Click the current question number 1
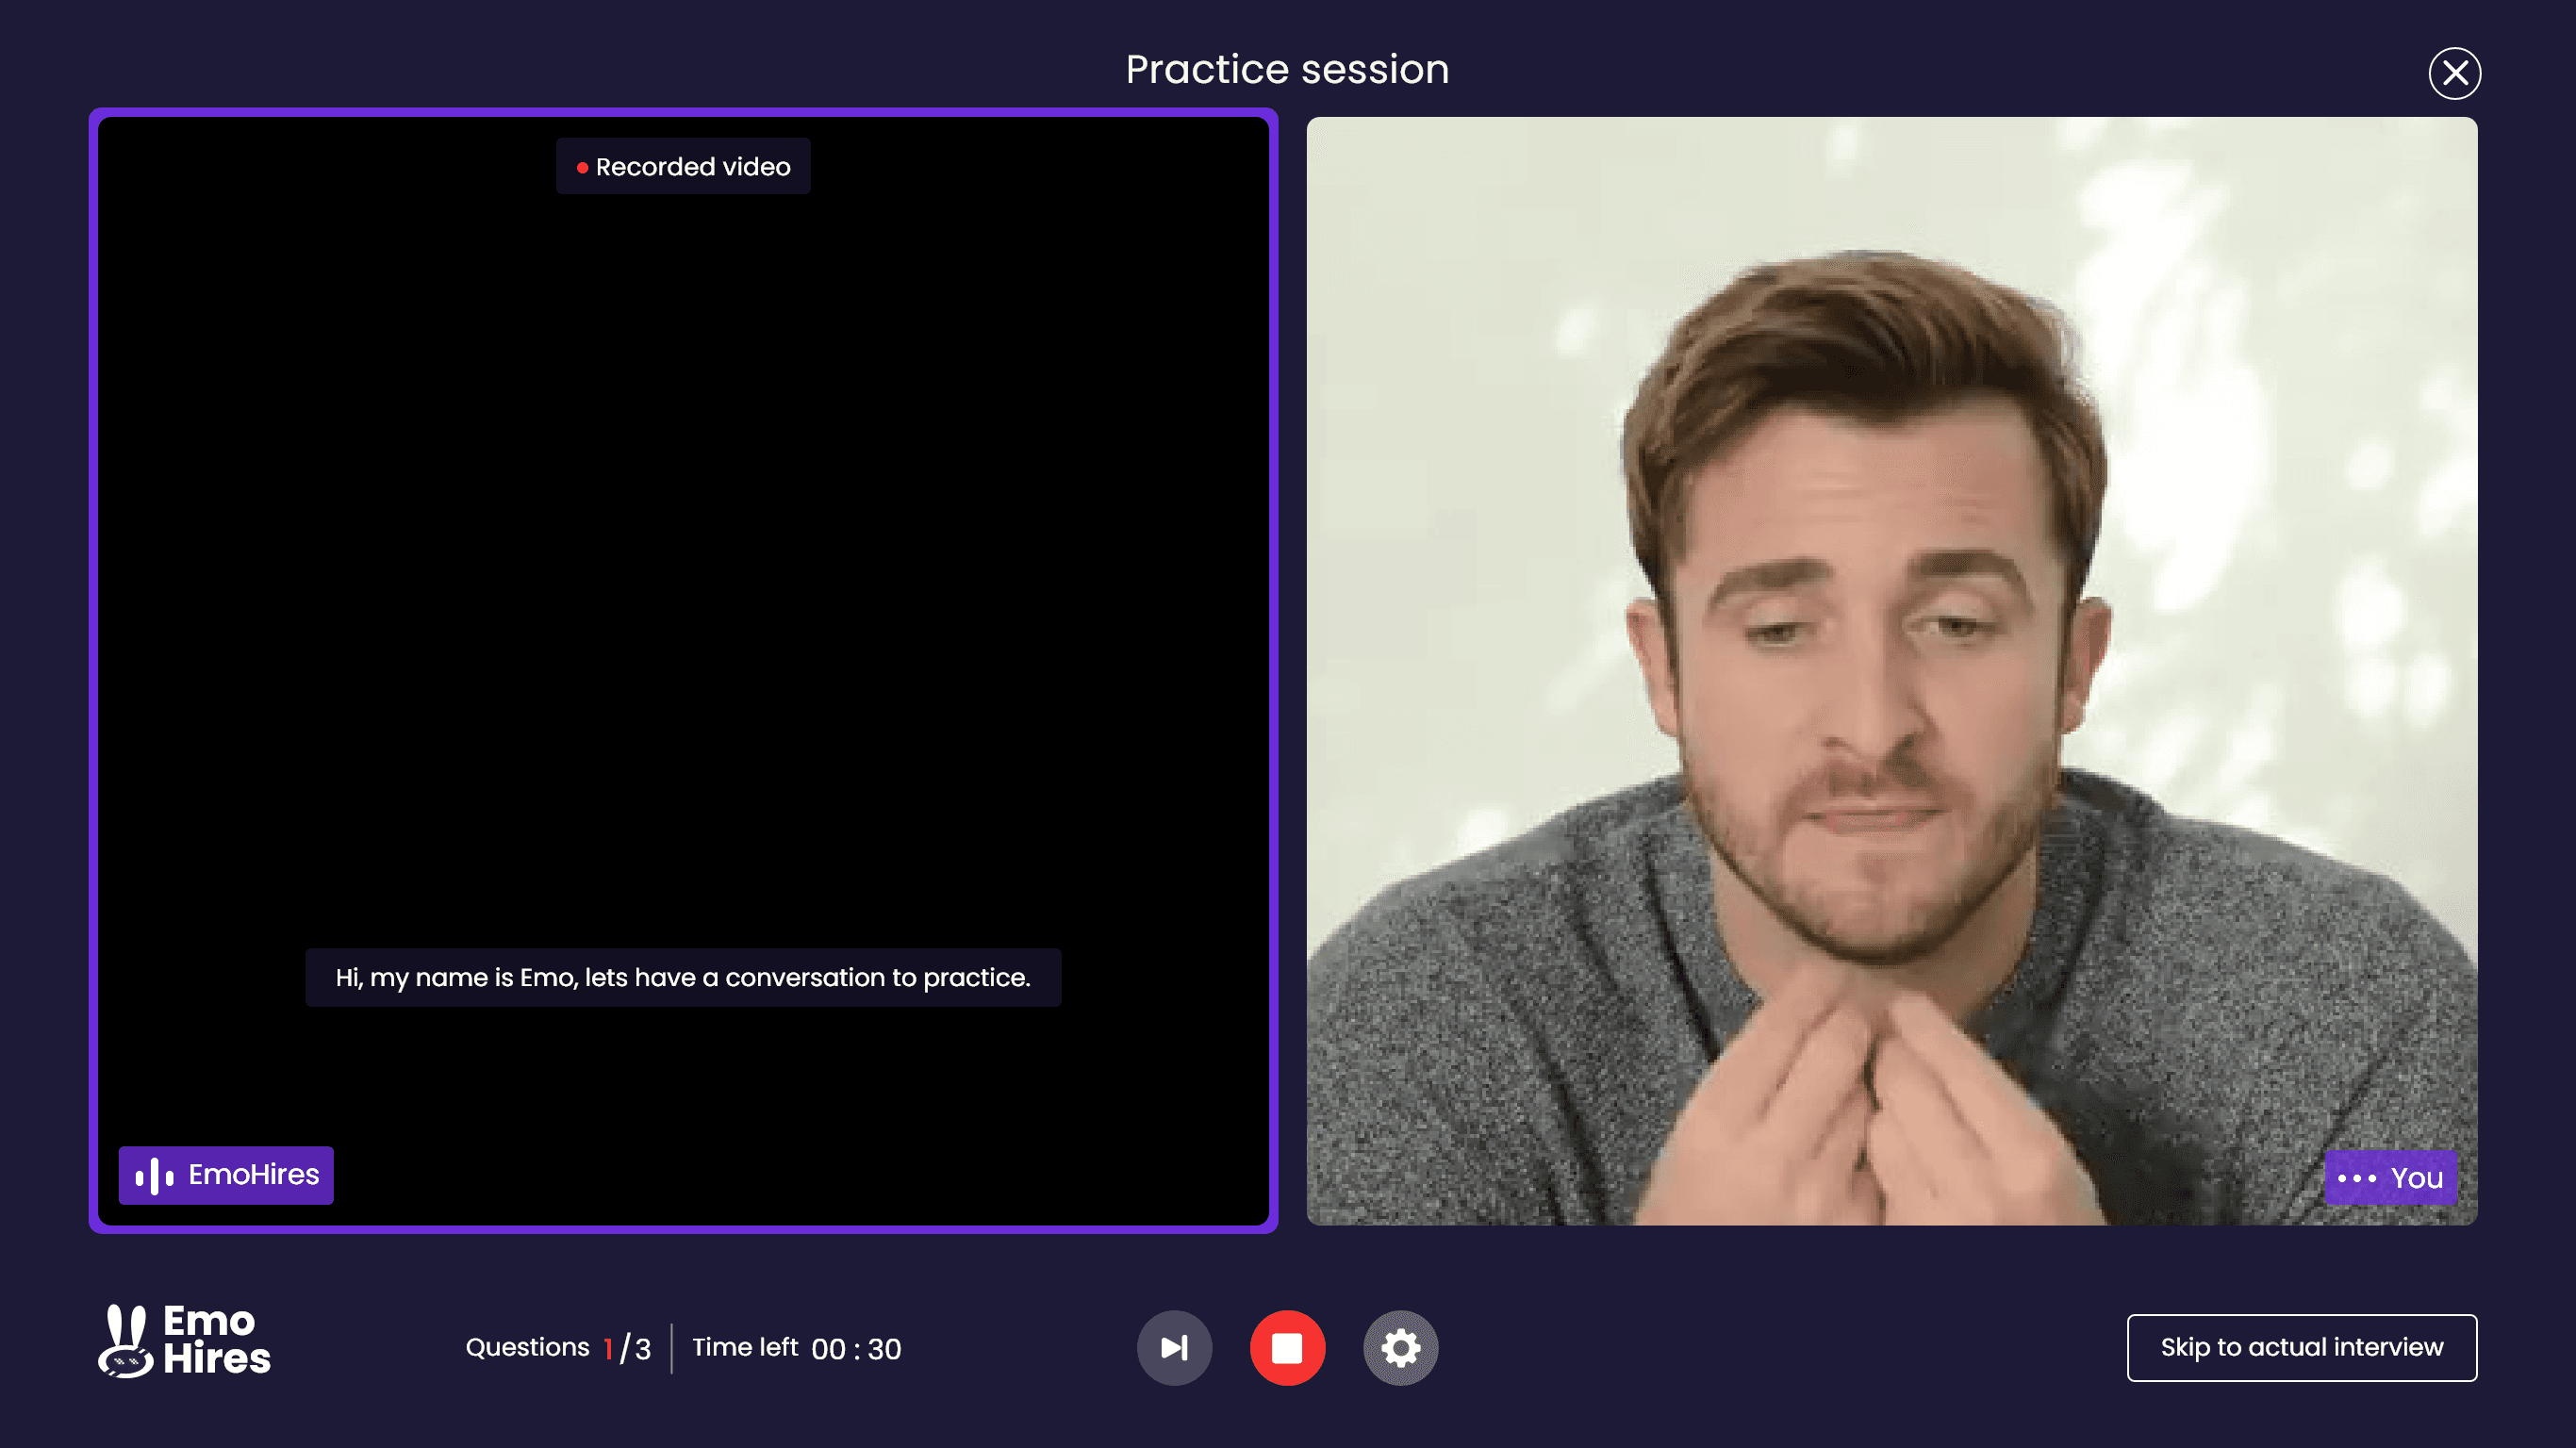The width and height of the screenshot is (2576, 1448). (x=608, y=1349)
